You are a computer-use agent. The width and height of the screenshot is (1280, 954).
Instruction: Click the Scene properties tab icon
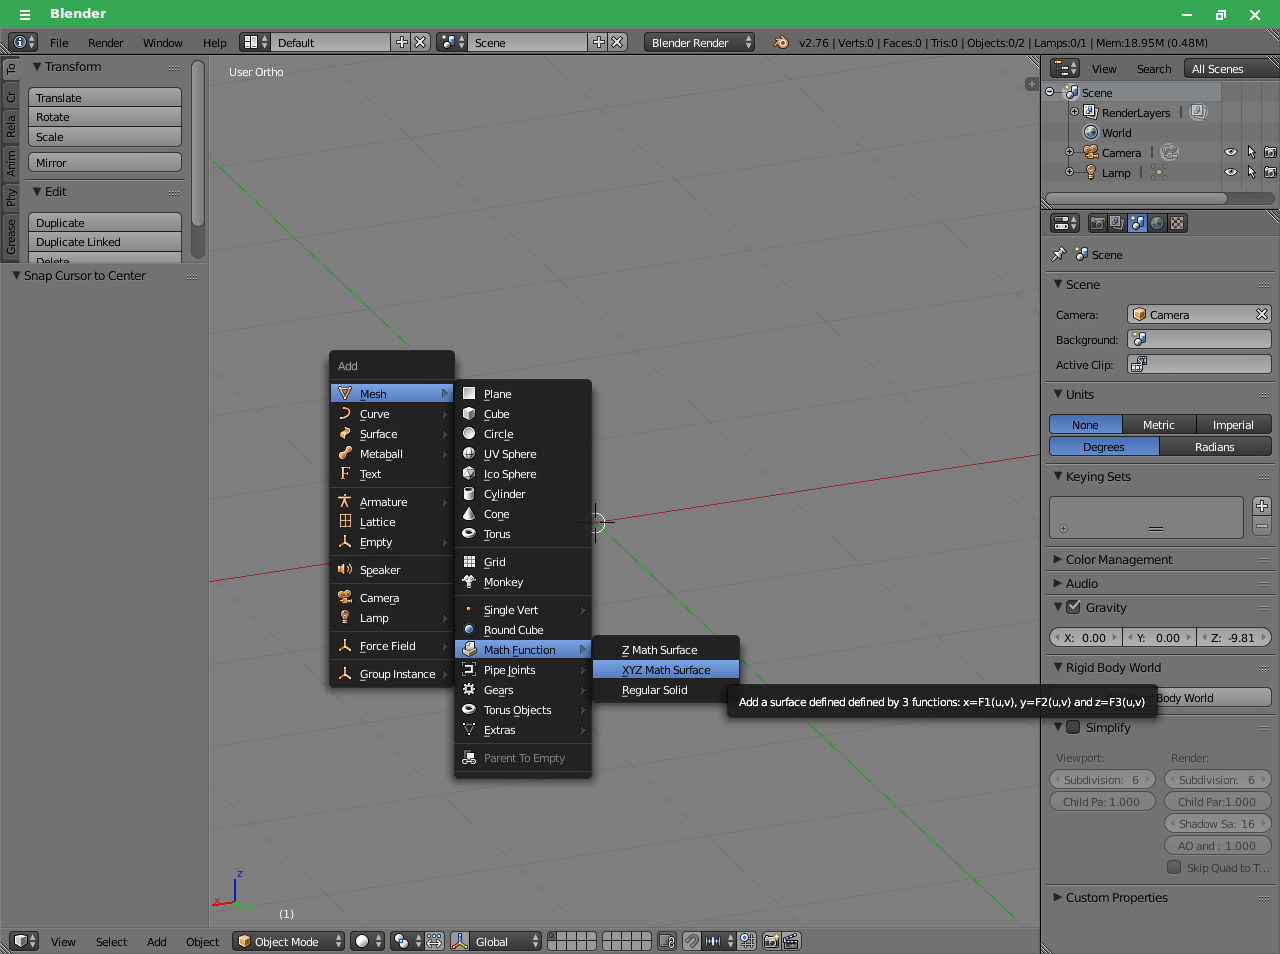pyautogui.click(x=1137, y=223)
